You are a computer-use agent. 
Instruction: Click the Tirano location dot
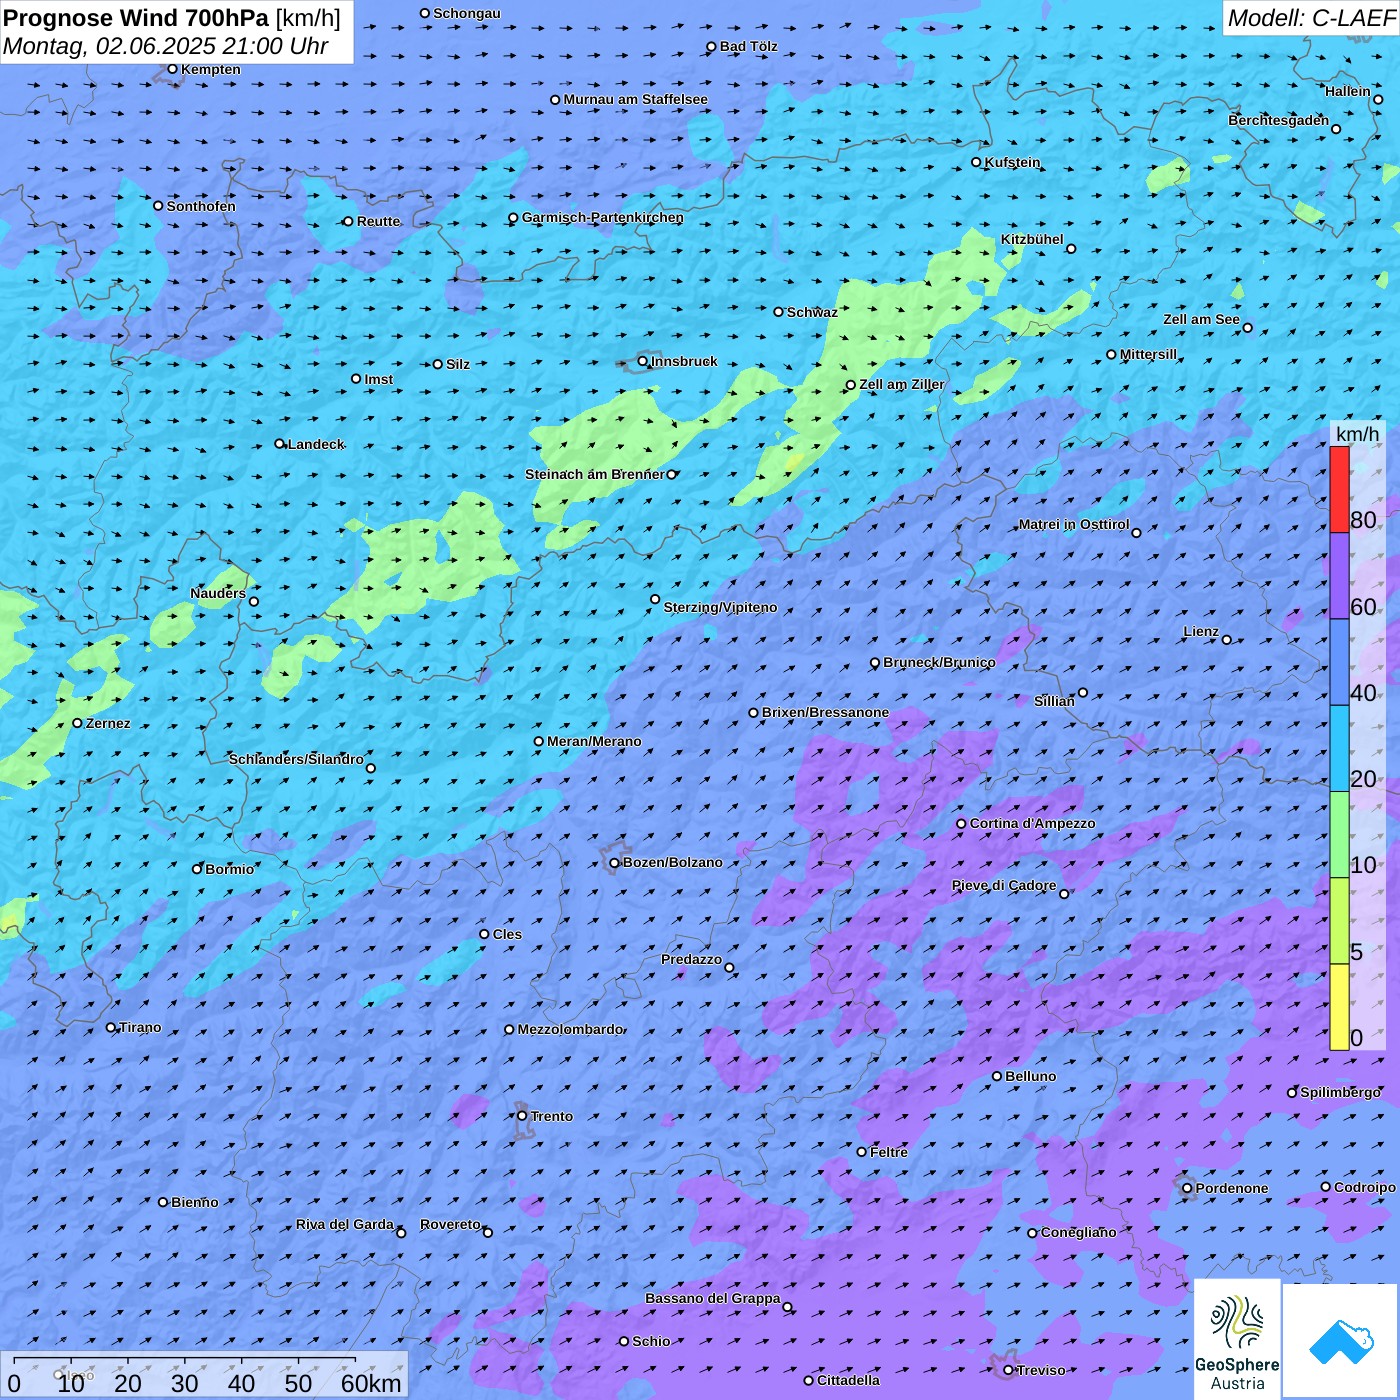click(x=111, y=1027)
